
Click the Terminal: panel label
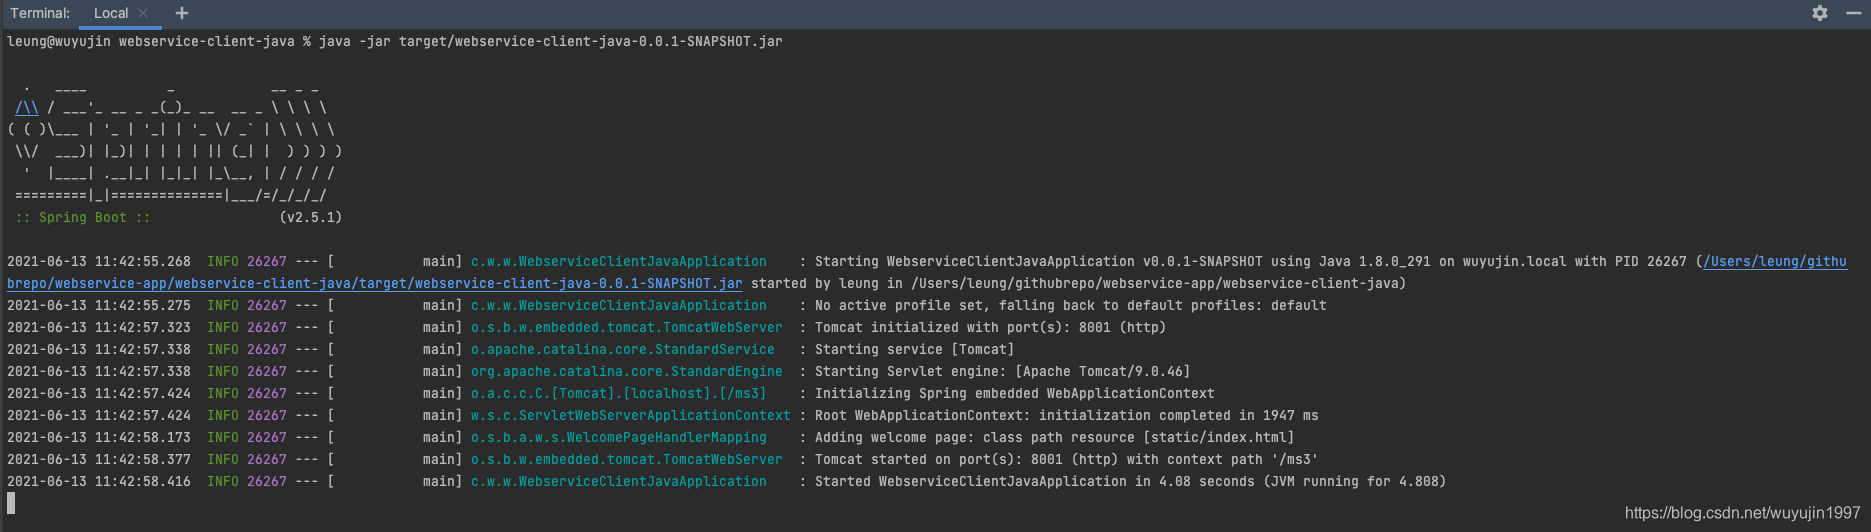(x=40, y=13)
